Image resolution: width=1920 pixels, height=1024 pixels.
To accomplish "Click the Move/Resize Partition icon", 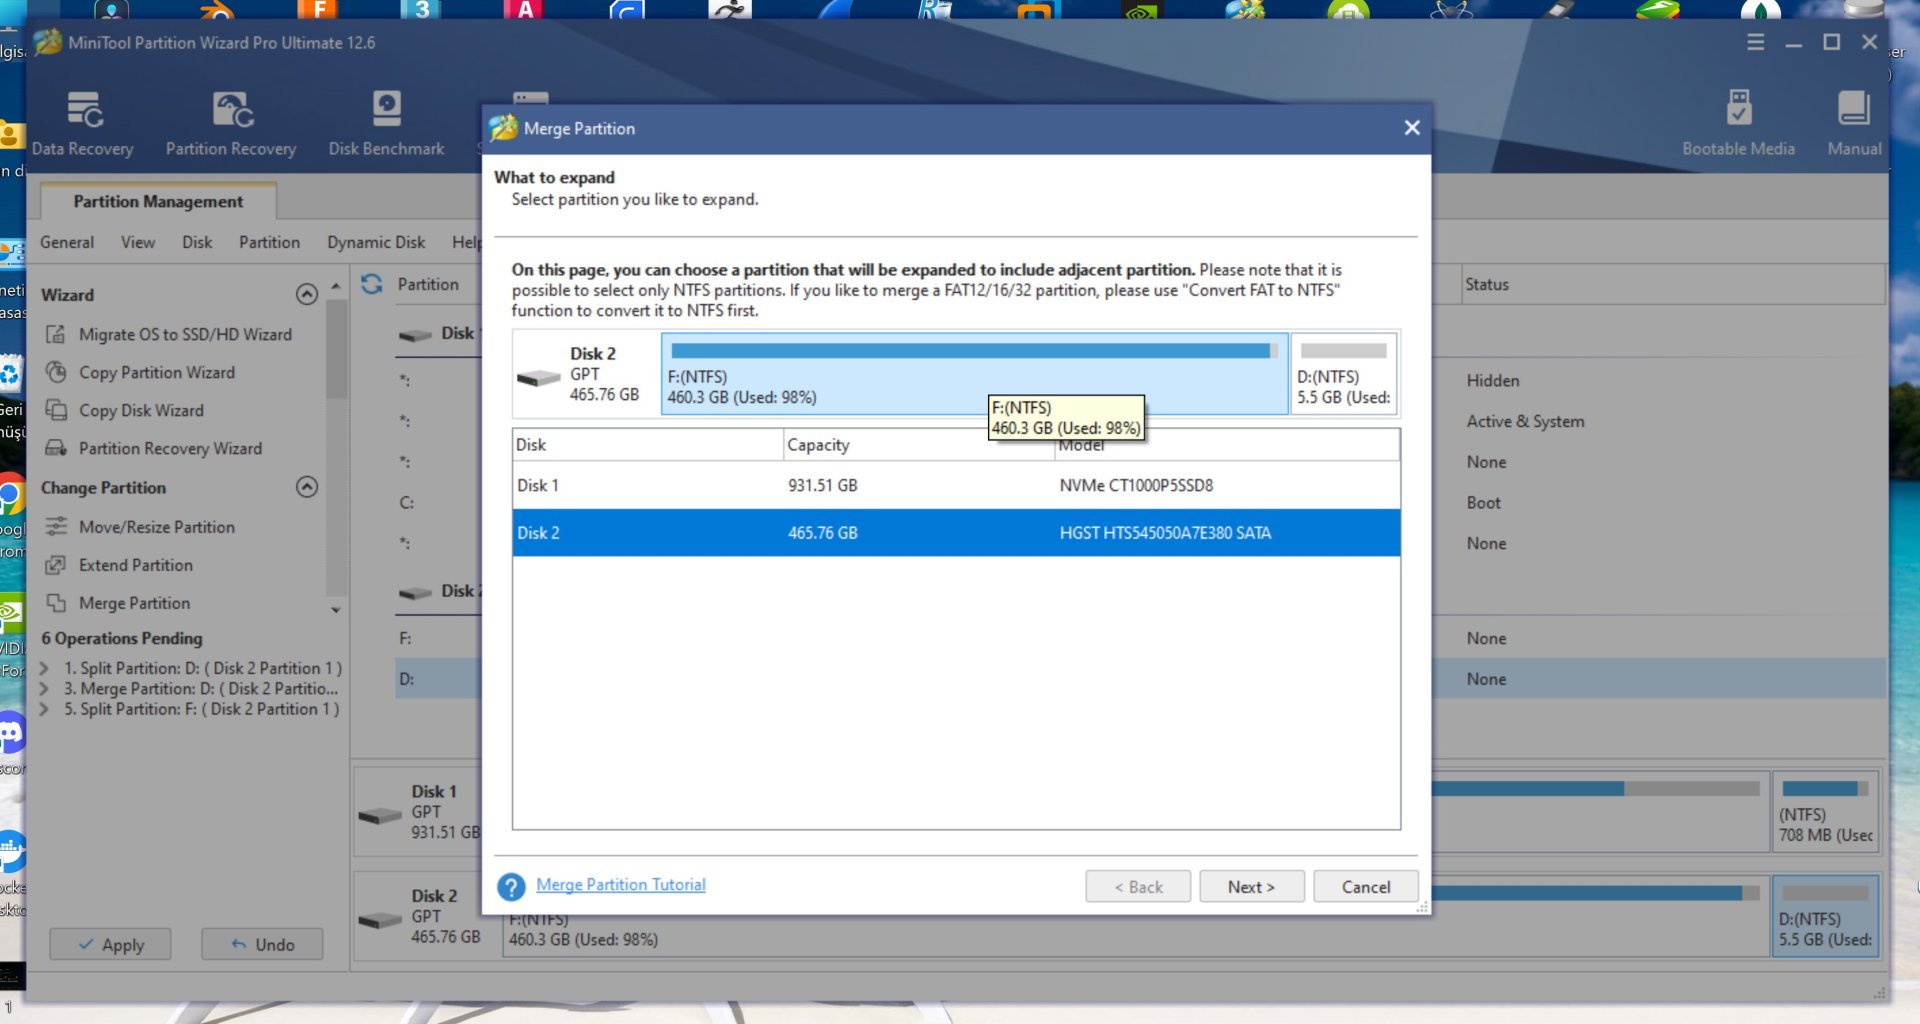I will [56, 527].
